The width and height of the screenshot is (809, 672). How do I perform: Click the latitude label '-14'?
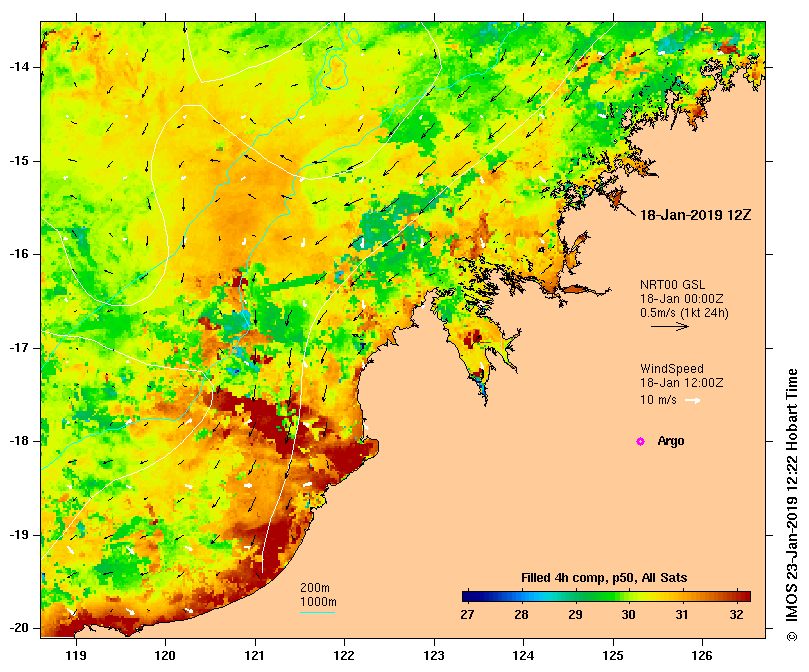[19, 67]
